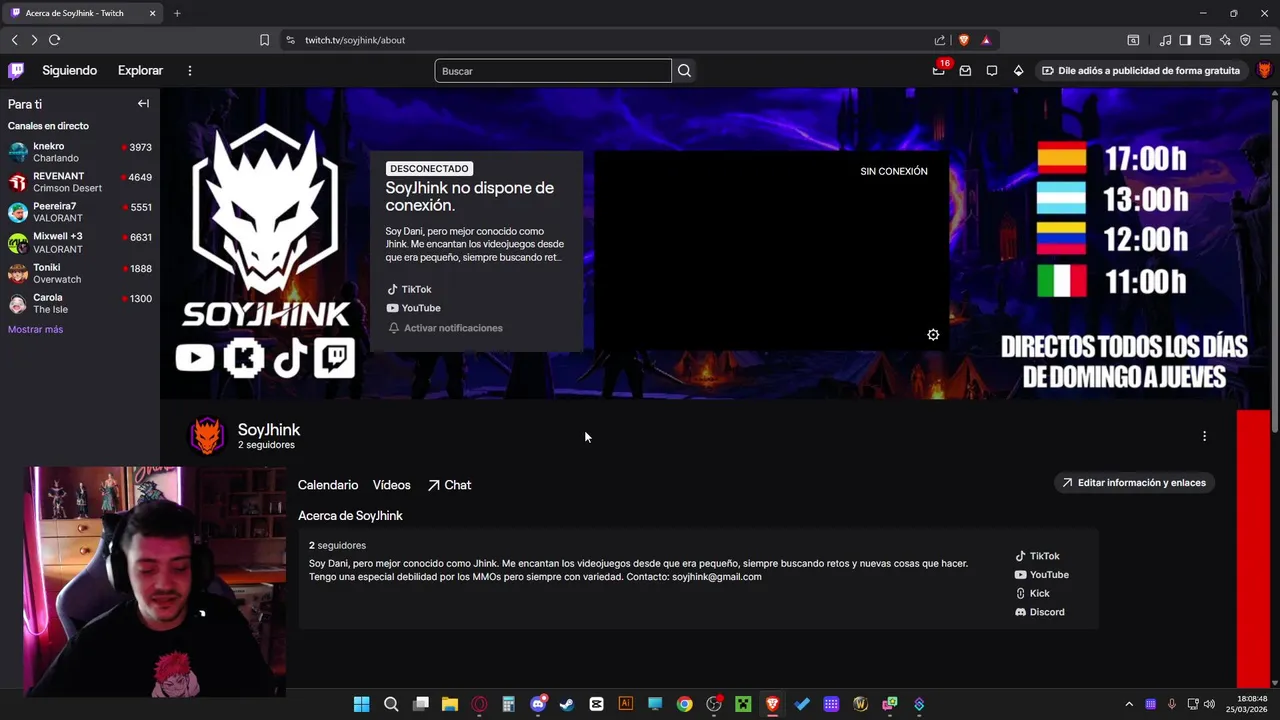Screen dimensions: 1280x720
Task: Open channel three-dot options menu
Action: click(x=1204, y=436)
